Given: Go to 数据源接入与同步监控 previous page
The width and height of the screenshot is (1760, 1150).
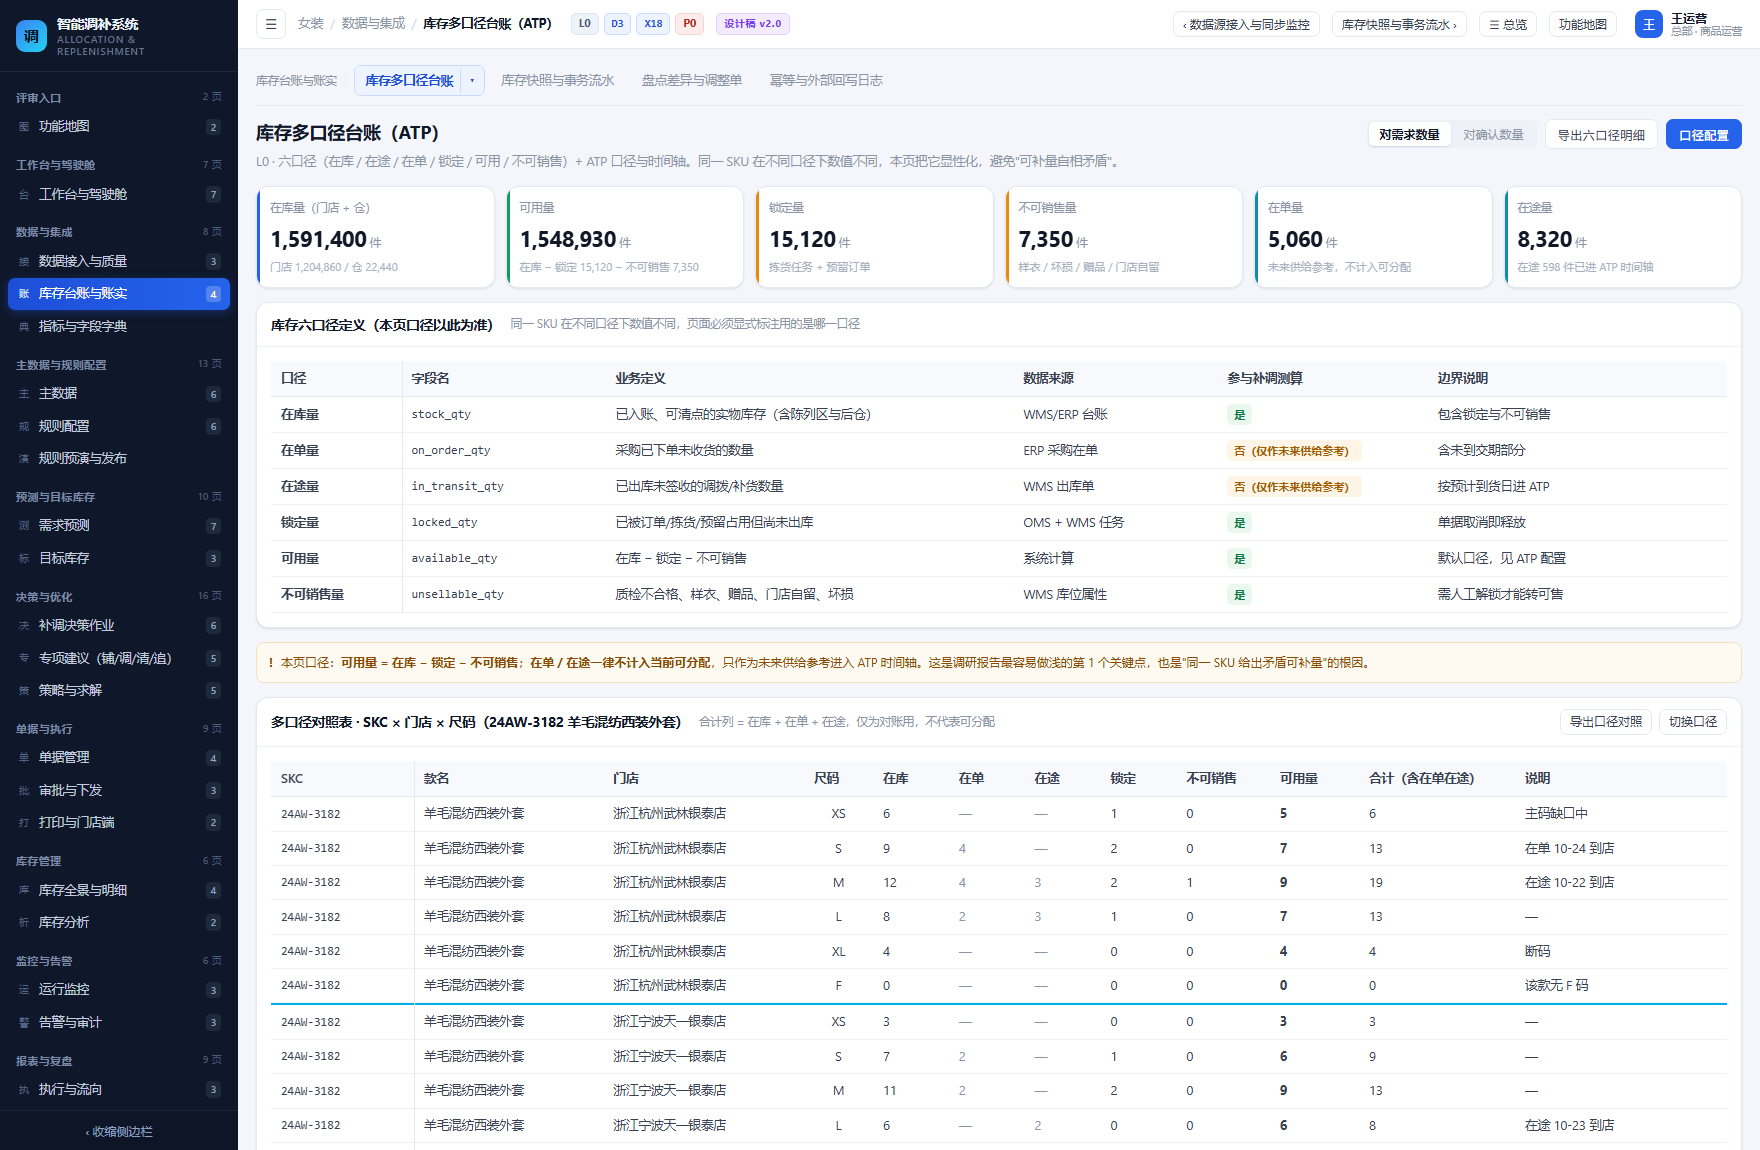Looking at the screenshot, I should click(1246, 24).
